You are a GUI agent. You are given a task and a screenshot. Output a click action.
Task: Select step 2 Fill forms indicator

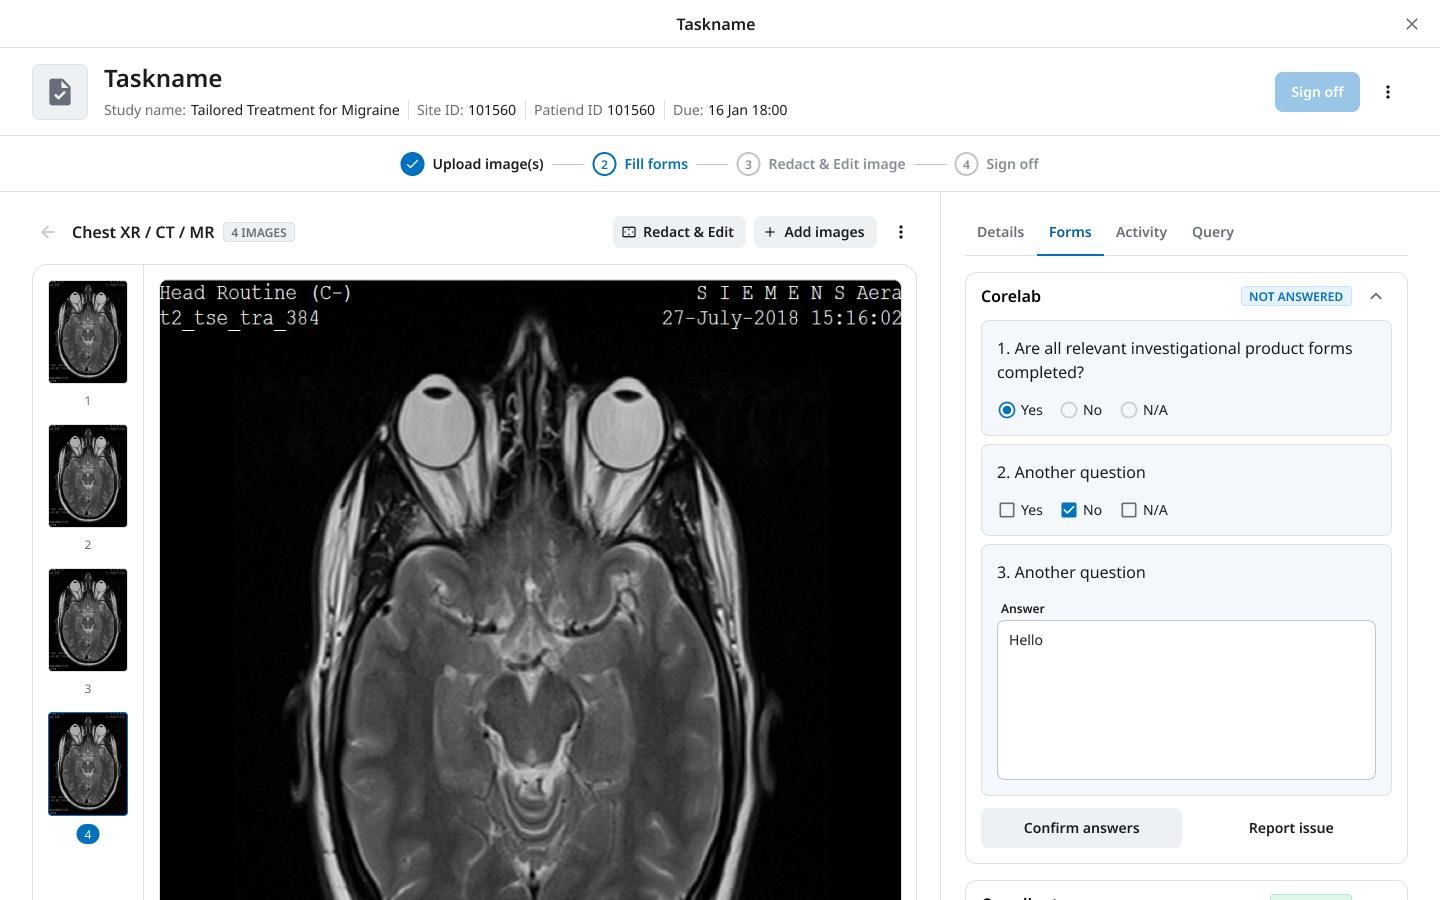[x=604, y=163]
